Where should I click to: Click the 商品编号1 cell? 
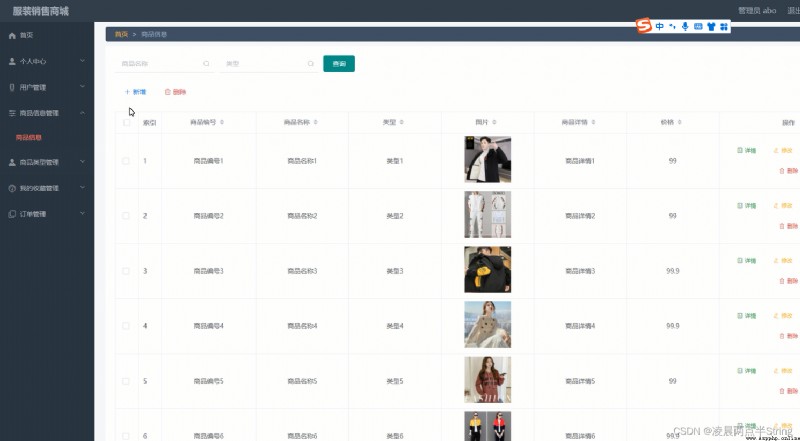(208, 161)
